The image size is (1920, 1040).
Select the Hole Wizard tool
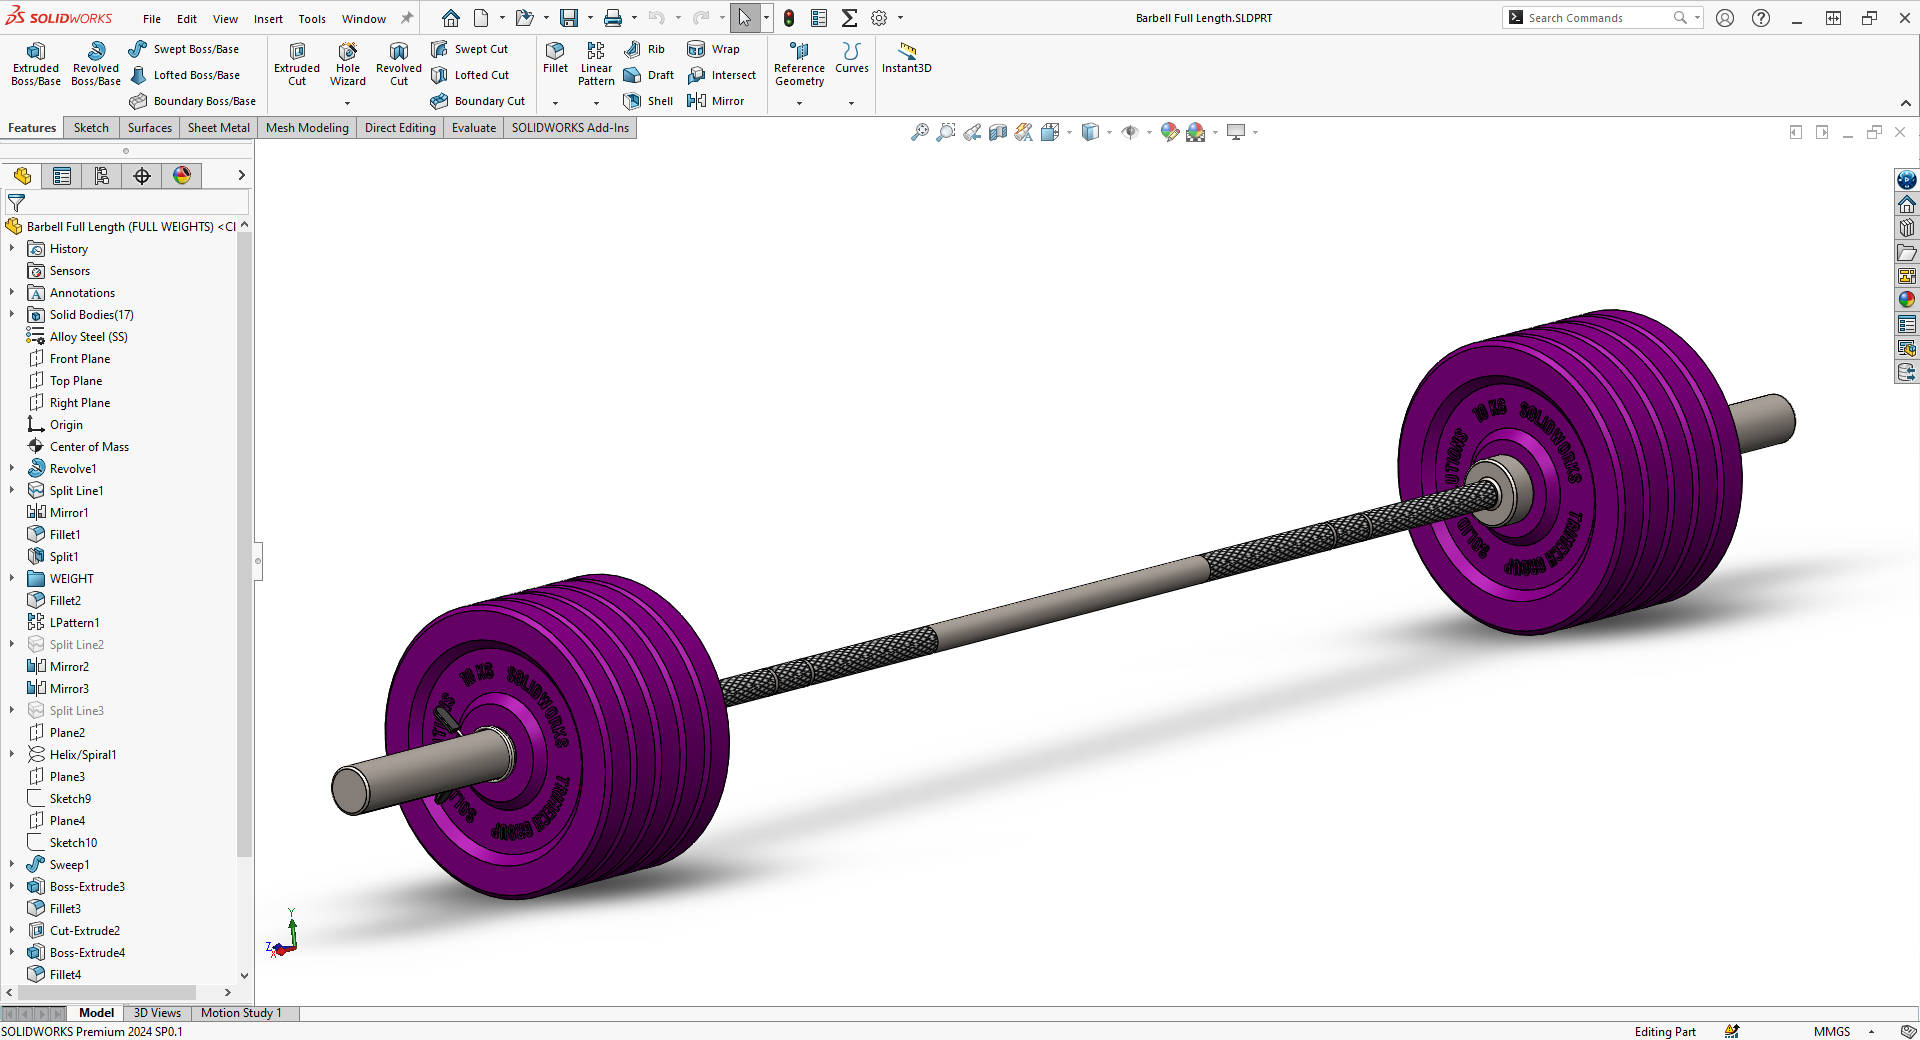347,64
